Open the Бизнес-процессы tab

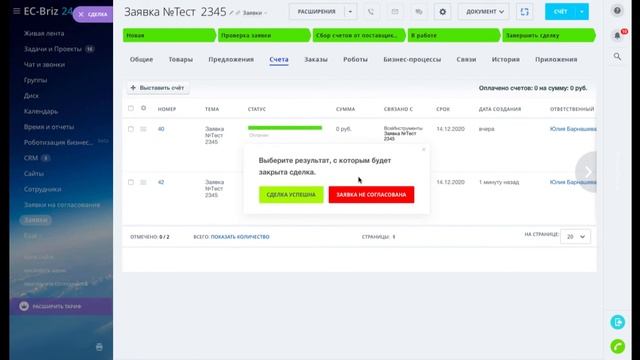click(412, 60)
